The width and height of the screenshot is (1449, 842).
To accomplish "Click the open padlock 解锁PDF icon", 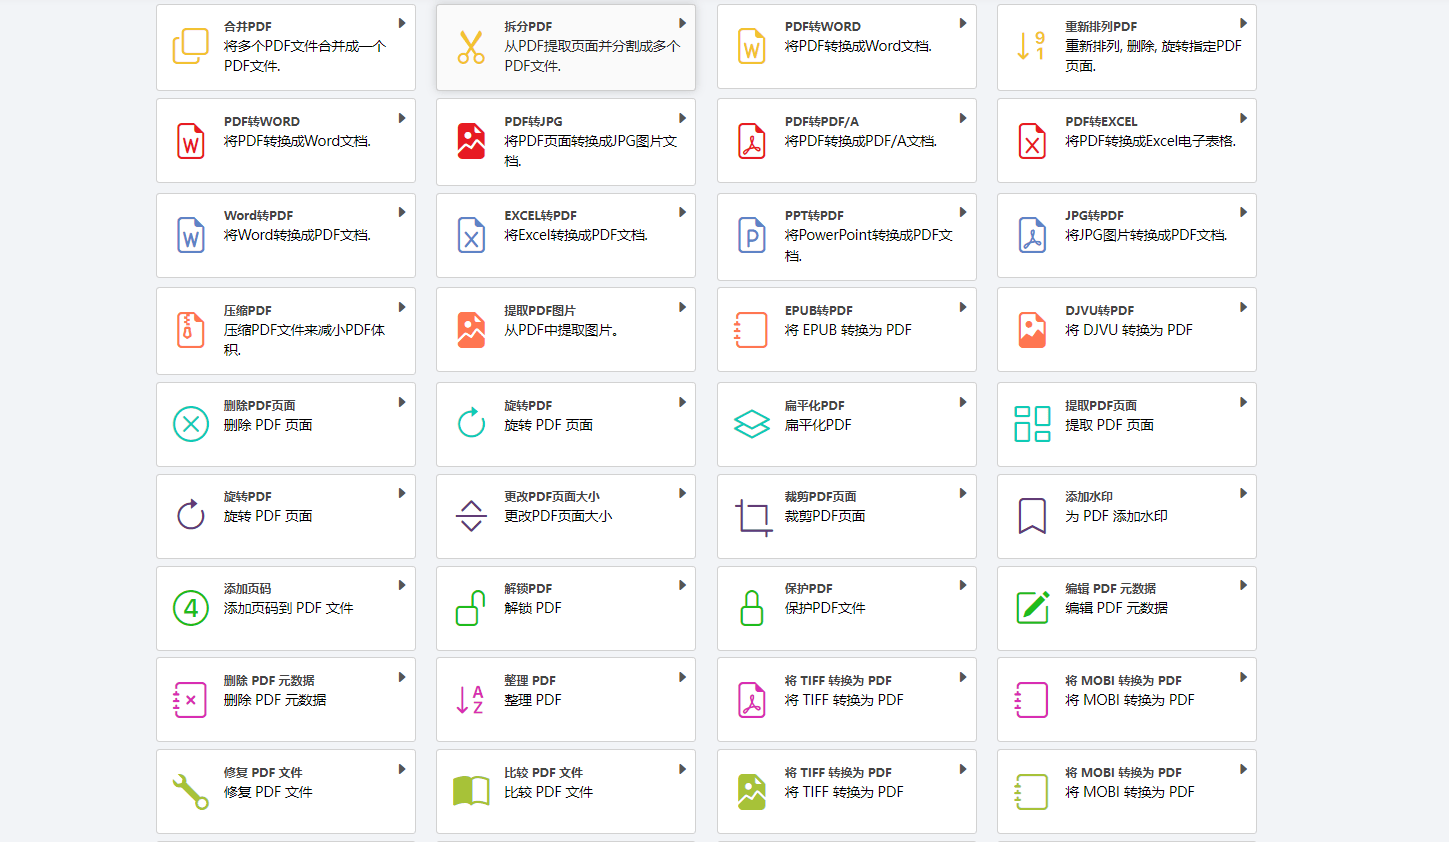I will 471,608.
